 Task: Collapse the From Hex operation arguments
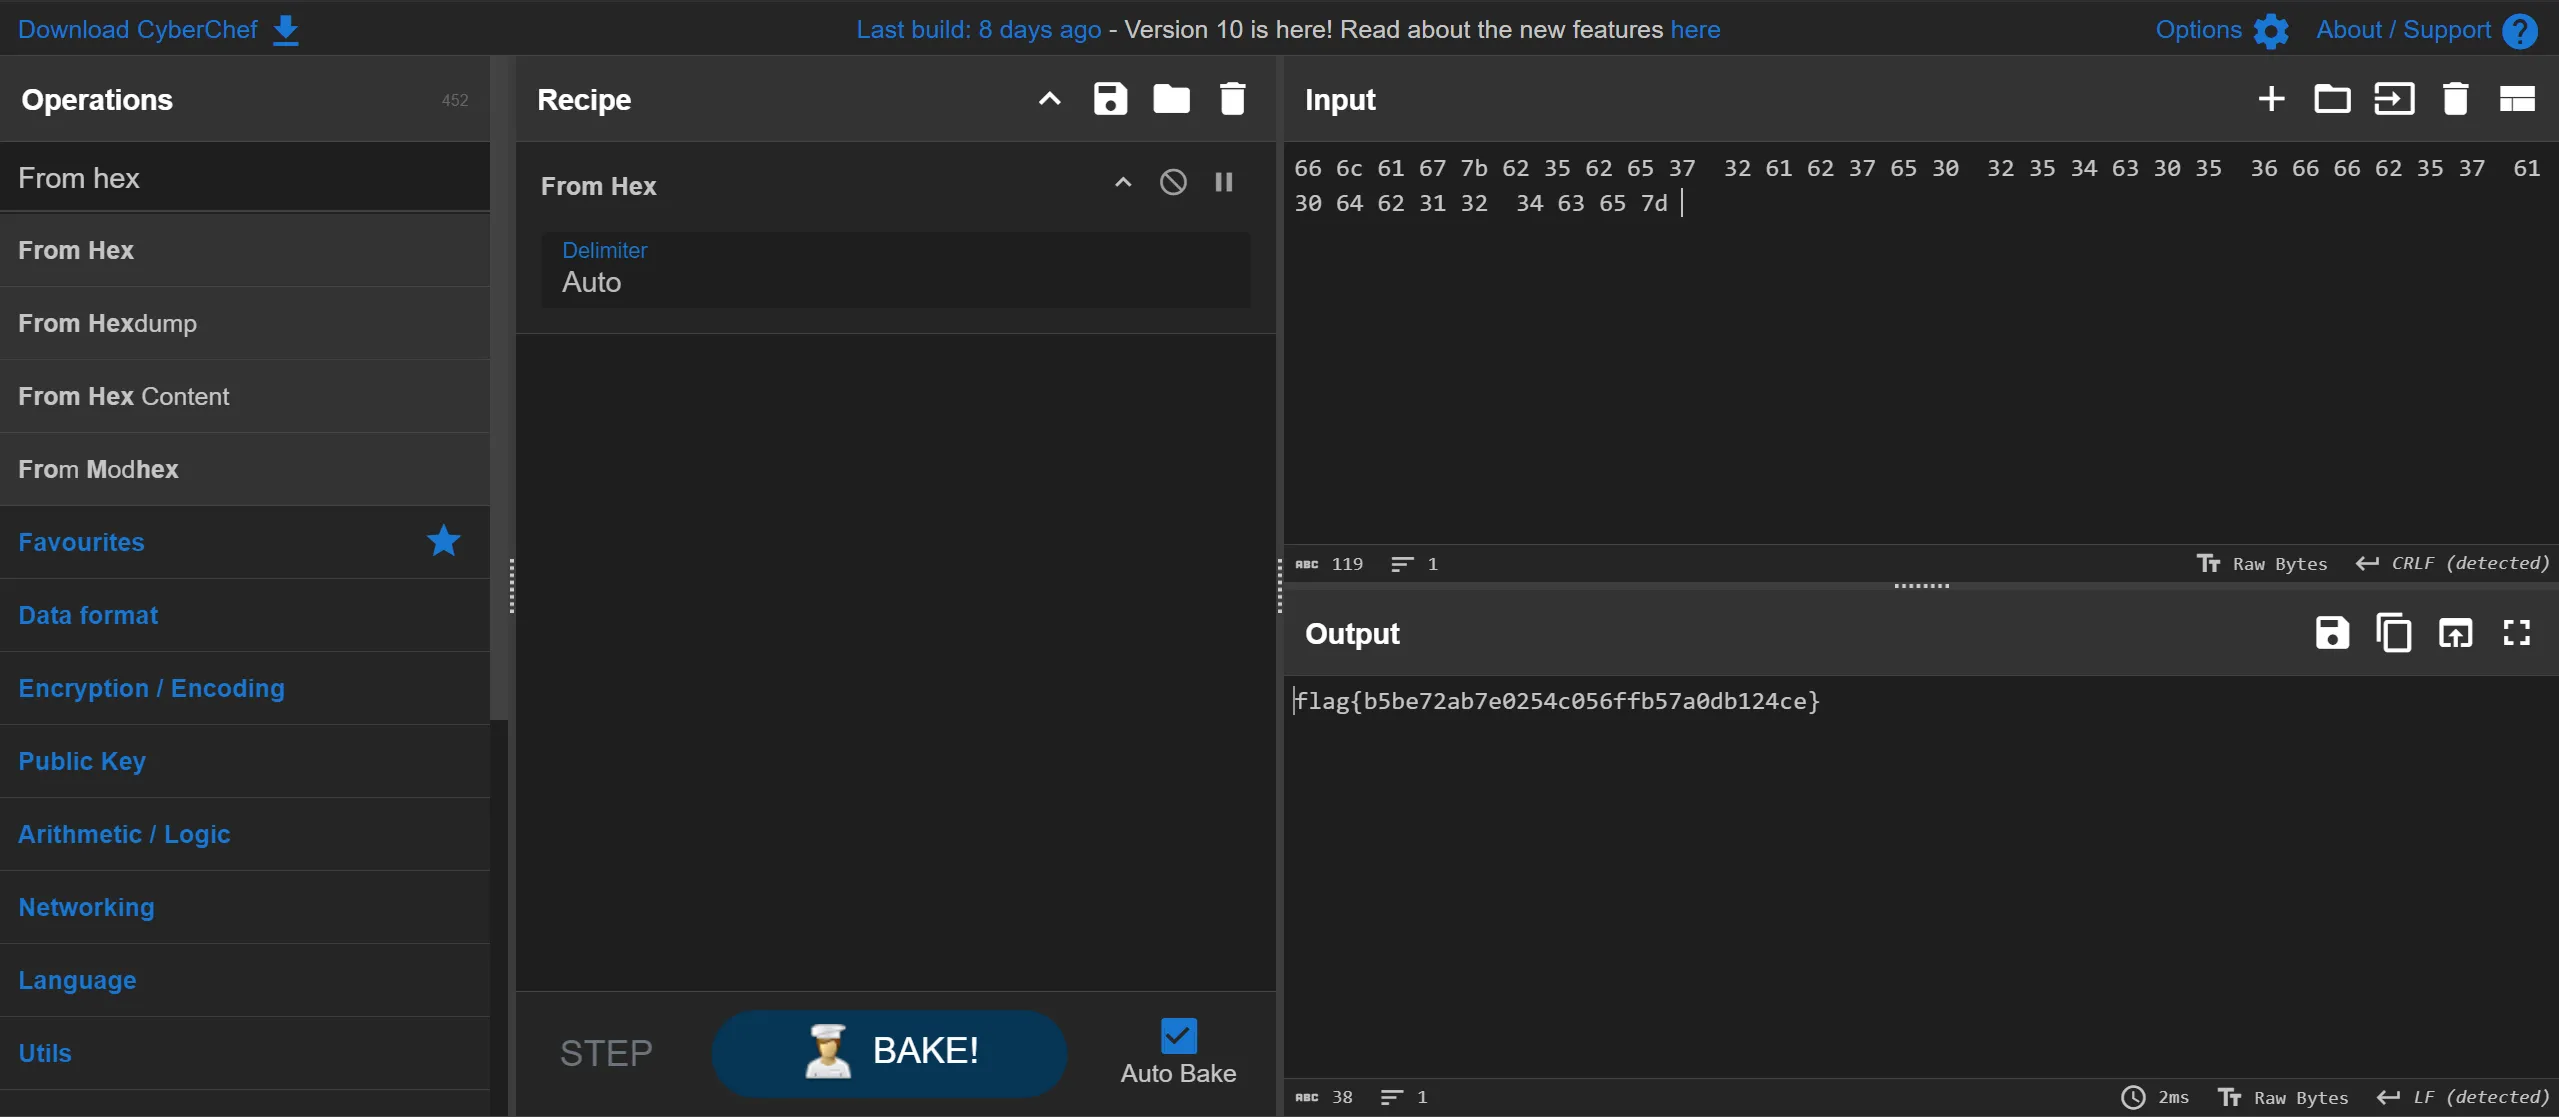[x=1123, y=182]
